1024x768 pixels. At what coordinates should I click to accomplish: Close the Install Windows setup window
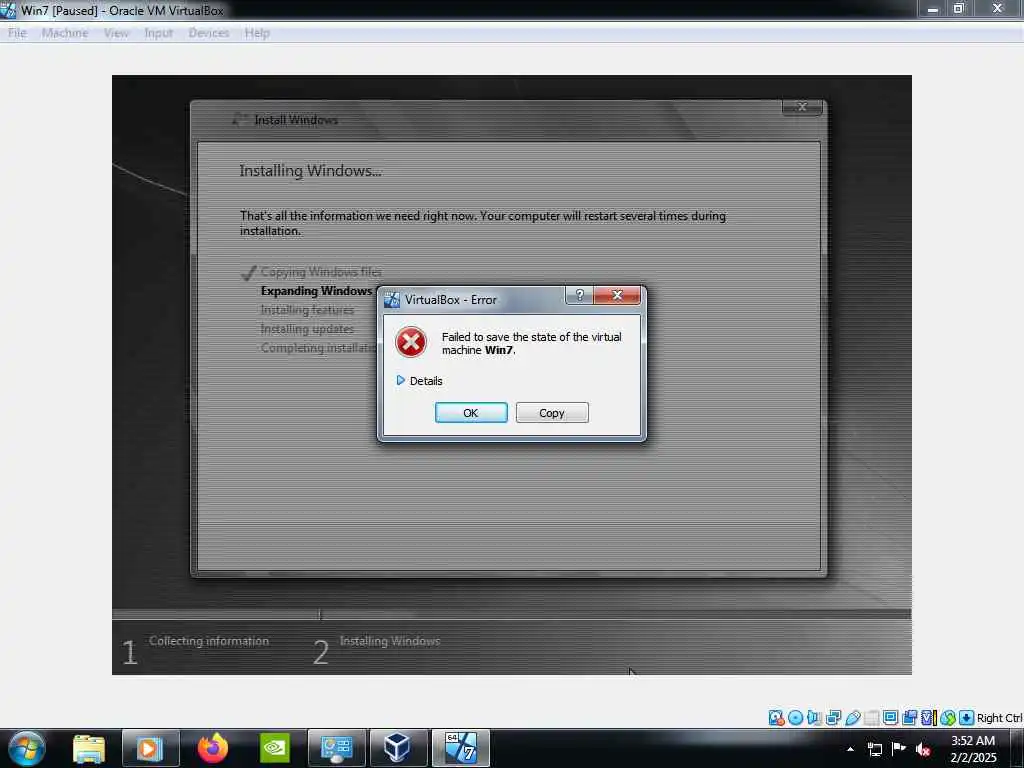(802, 107)
